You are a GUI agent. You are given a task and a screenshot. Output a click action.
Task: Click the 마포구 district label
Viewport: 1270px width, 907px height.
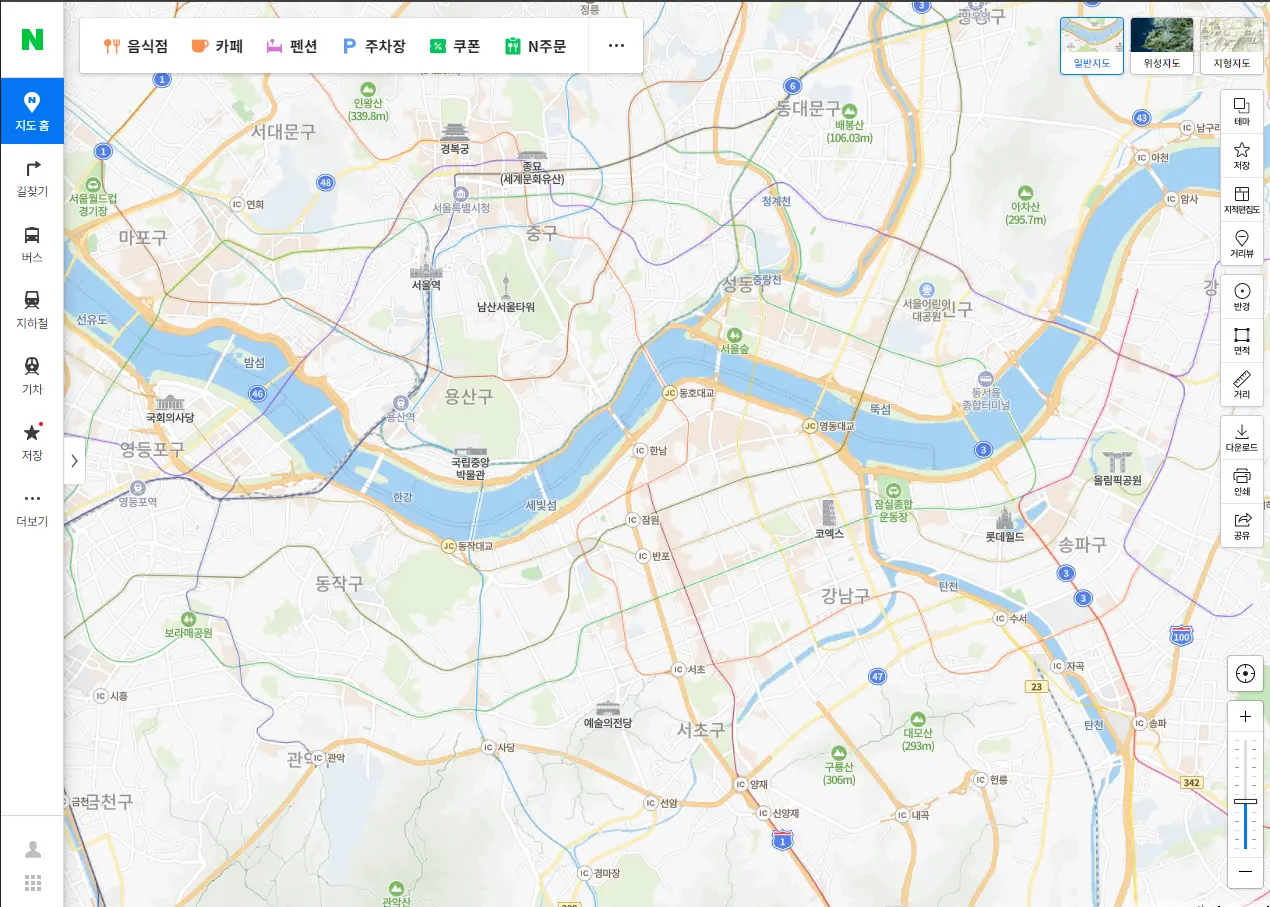pos(143,238)
